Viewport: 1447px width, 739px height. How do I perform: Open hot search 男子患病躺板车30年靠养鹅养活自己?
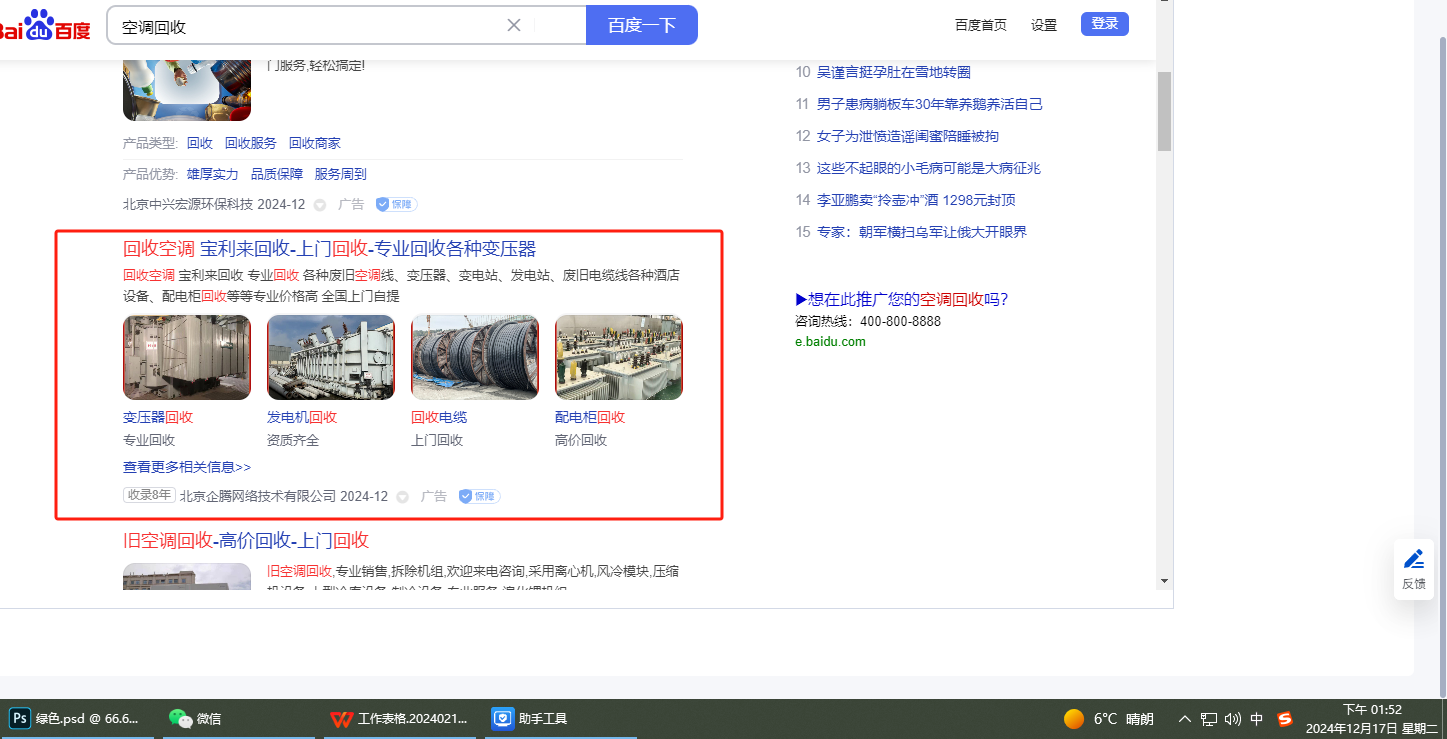point(930,104)
